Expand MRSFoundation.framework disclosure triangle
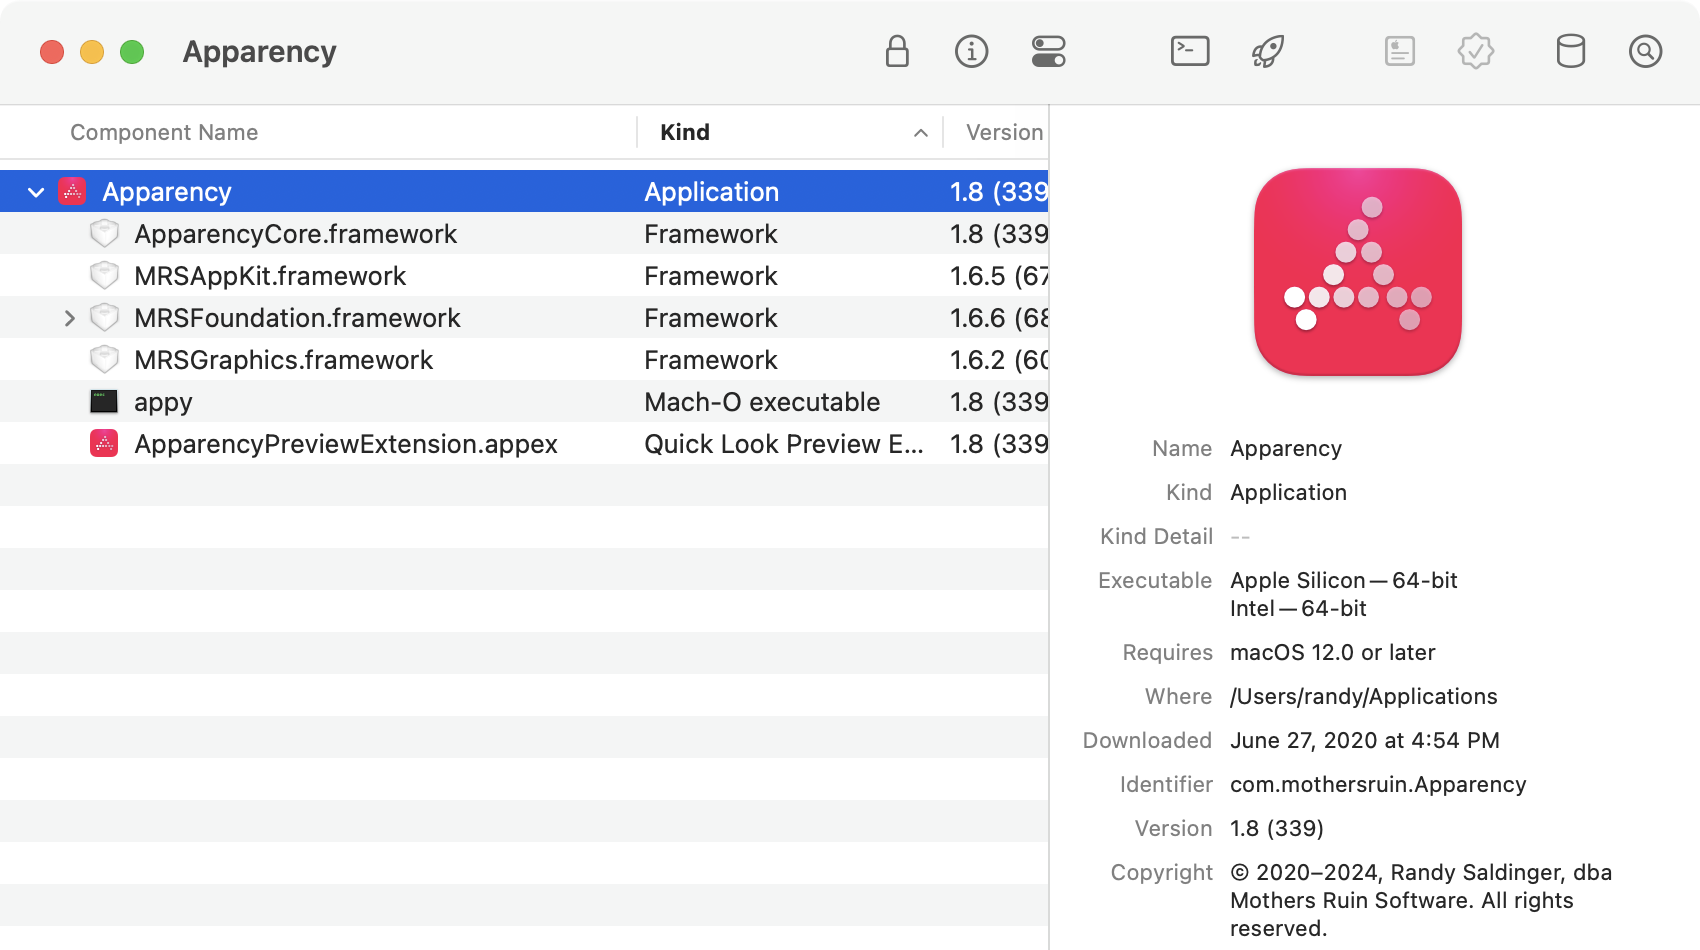Screen dimensions: 1700x950 click(x=69, y=317)
